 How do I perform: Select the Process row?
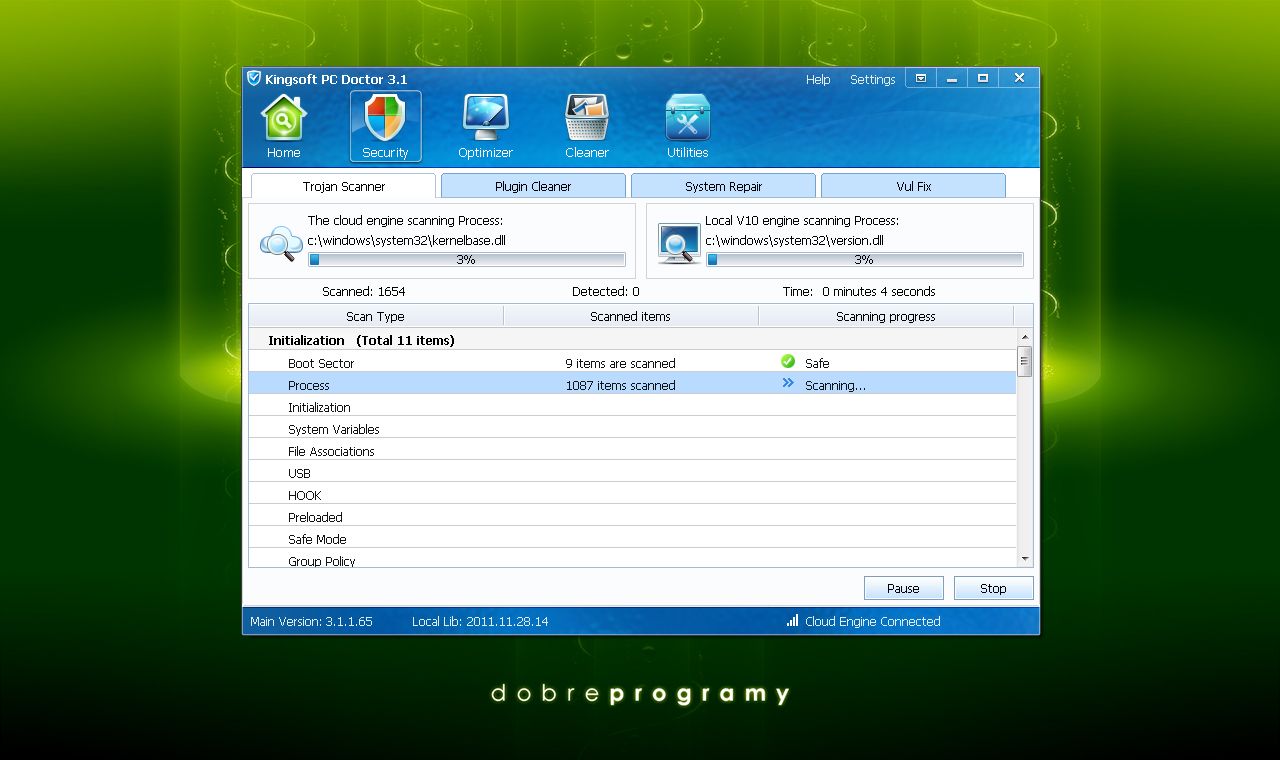click(x=633, y=385)
